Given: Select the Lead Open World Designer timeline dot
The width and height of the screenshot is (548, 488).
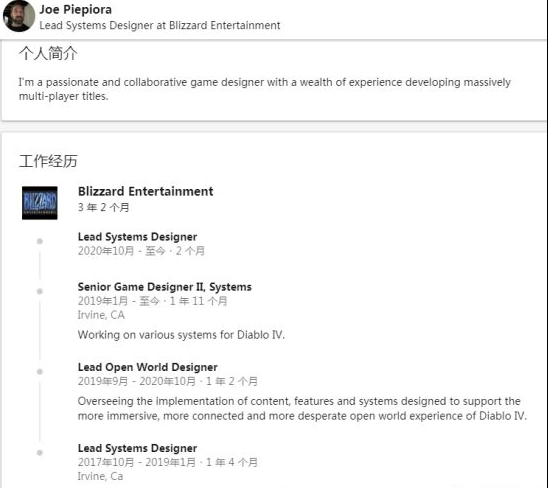Looking at the screenshot, I should point(40,372).
